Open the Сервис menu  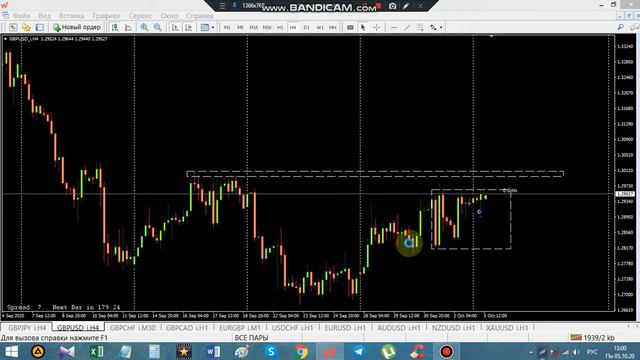tap(140, 16)
